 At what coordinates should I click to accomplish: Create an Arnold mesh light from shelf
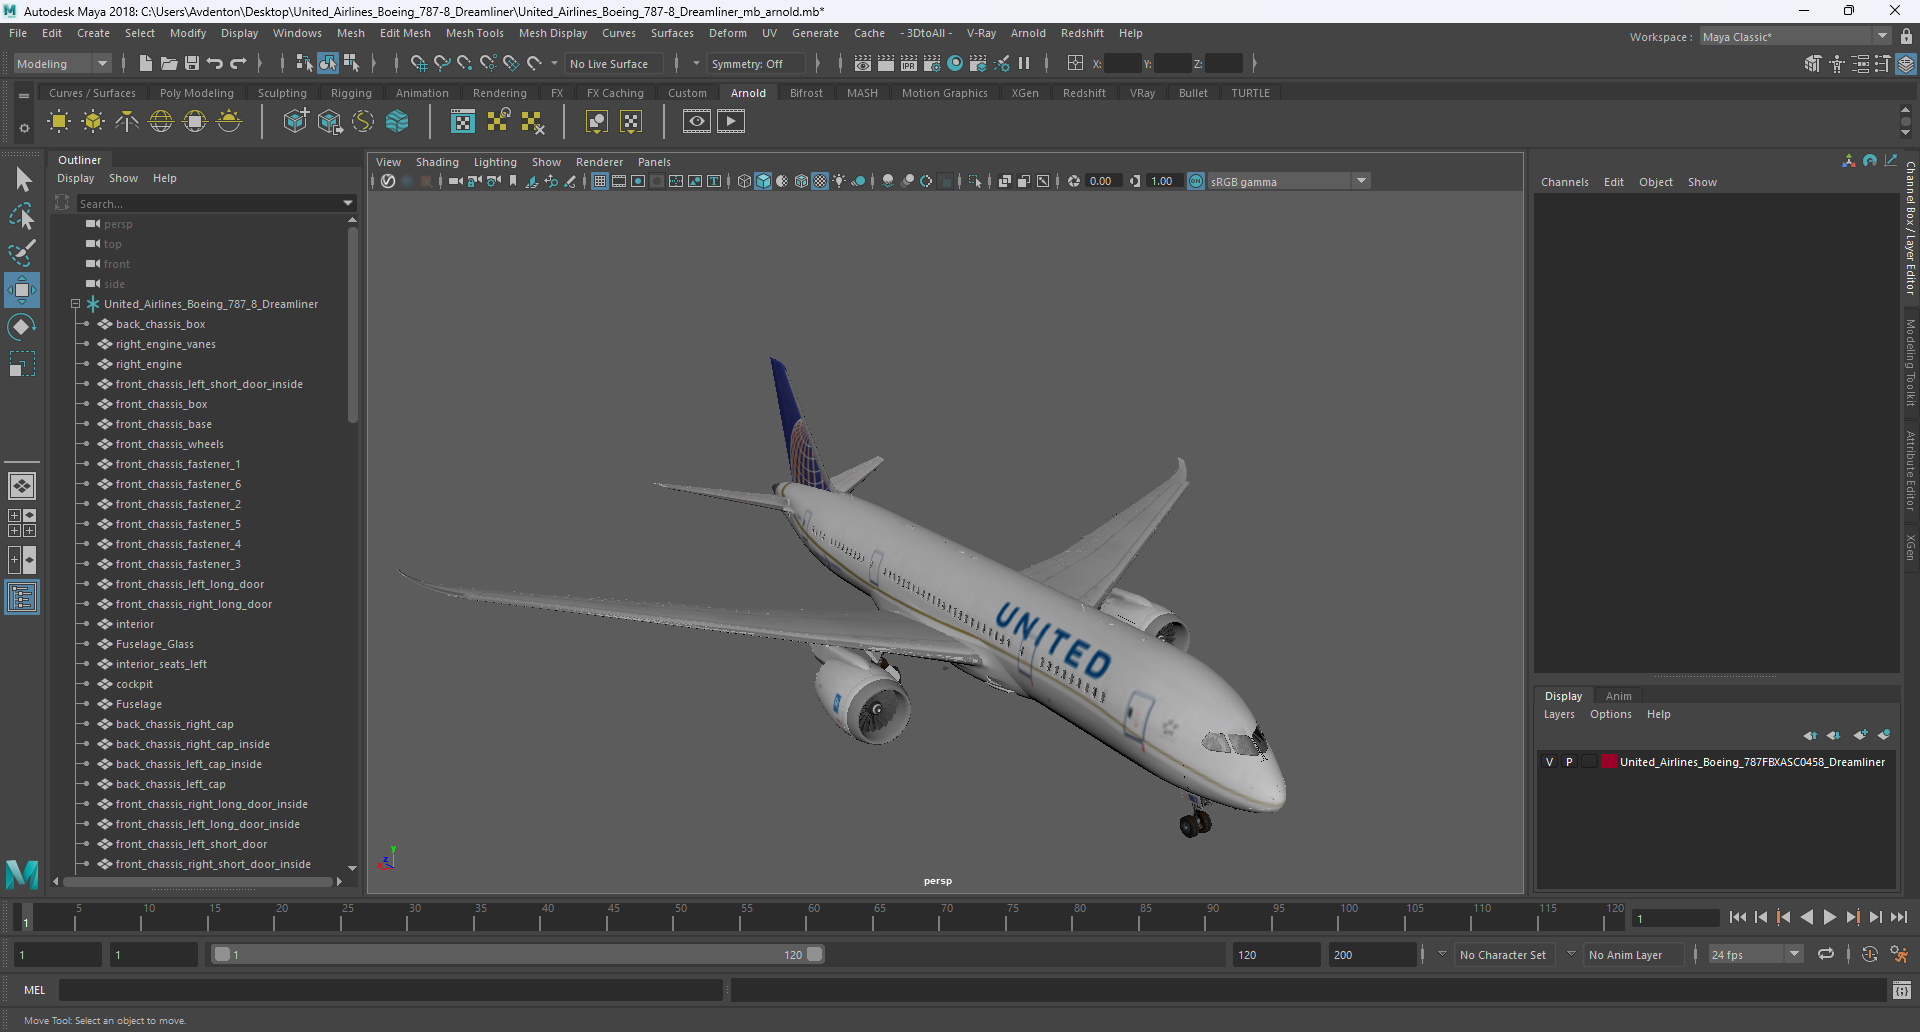tap(93, 122)
